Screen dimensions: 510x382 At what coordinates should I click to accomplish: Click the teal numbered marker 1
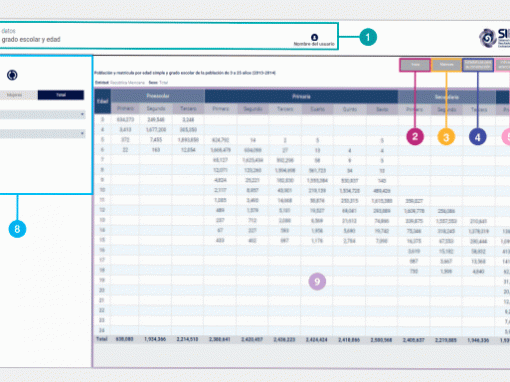tap(368, 37)
